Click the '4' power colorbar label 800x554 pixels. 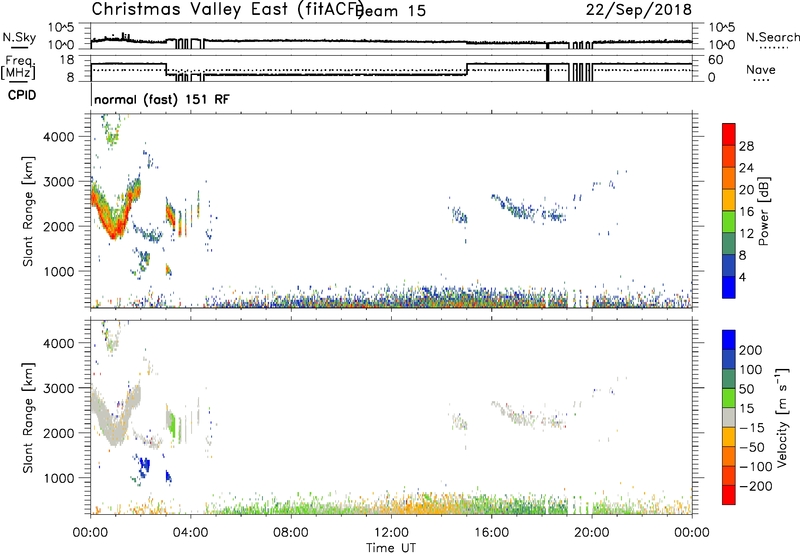pos(742,277)
